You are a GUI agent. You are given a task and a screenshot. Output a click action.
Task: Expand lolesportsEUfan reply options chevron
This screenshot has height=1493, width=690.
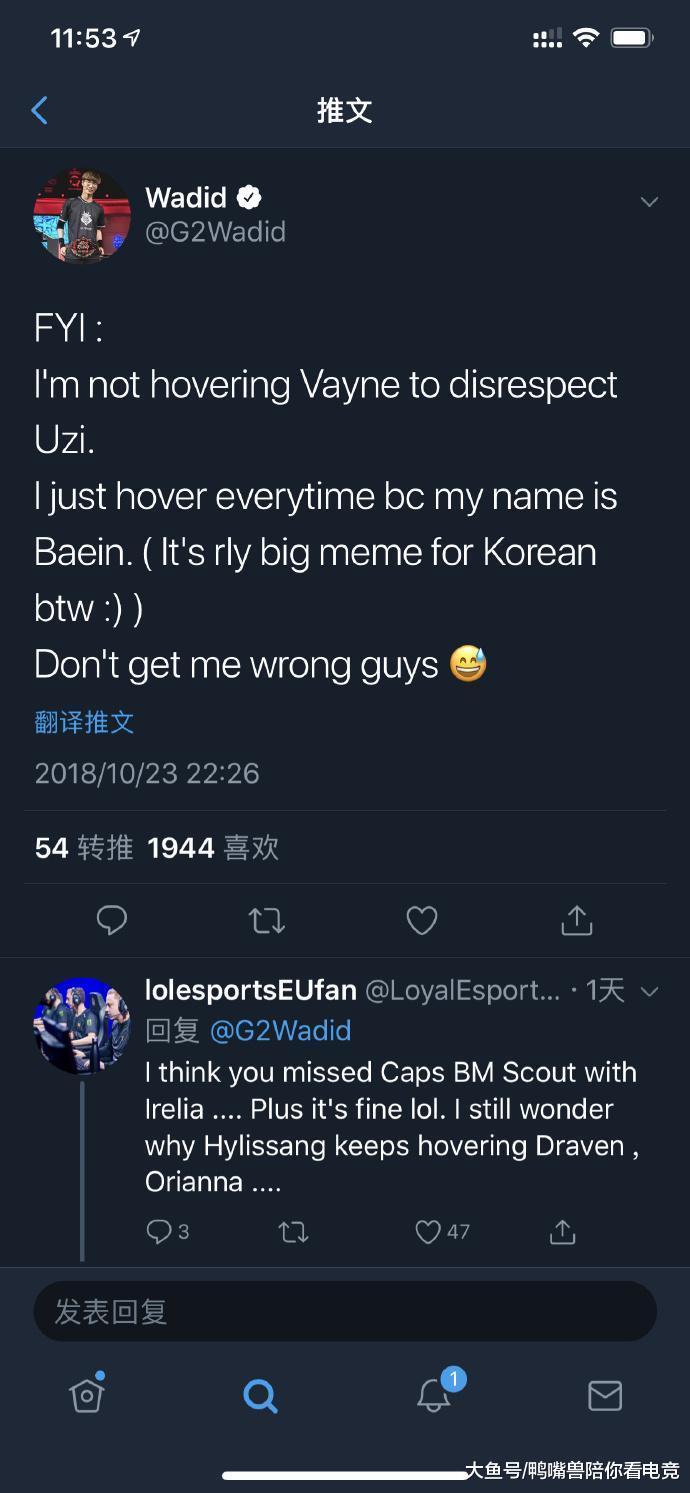tap(649, 992)
